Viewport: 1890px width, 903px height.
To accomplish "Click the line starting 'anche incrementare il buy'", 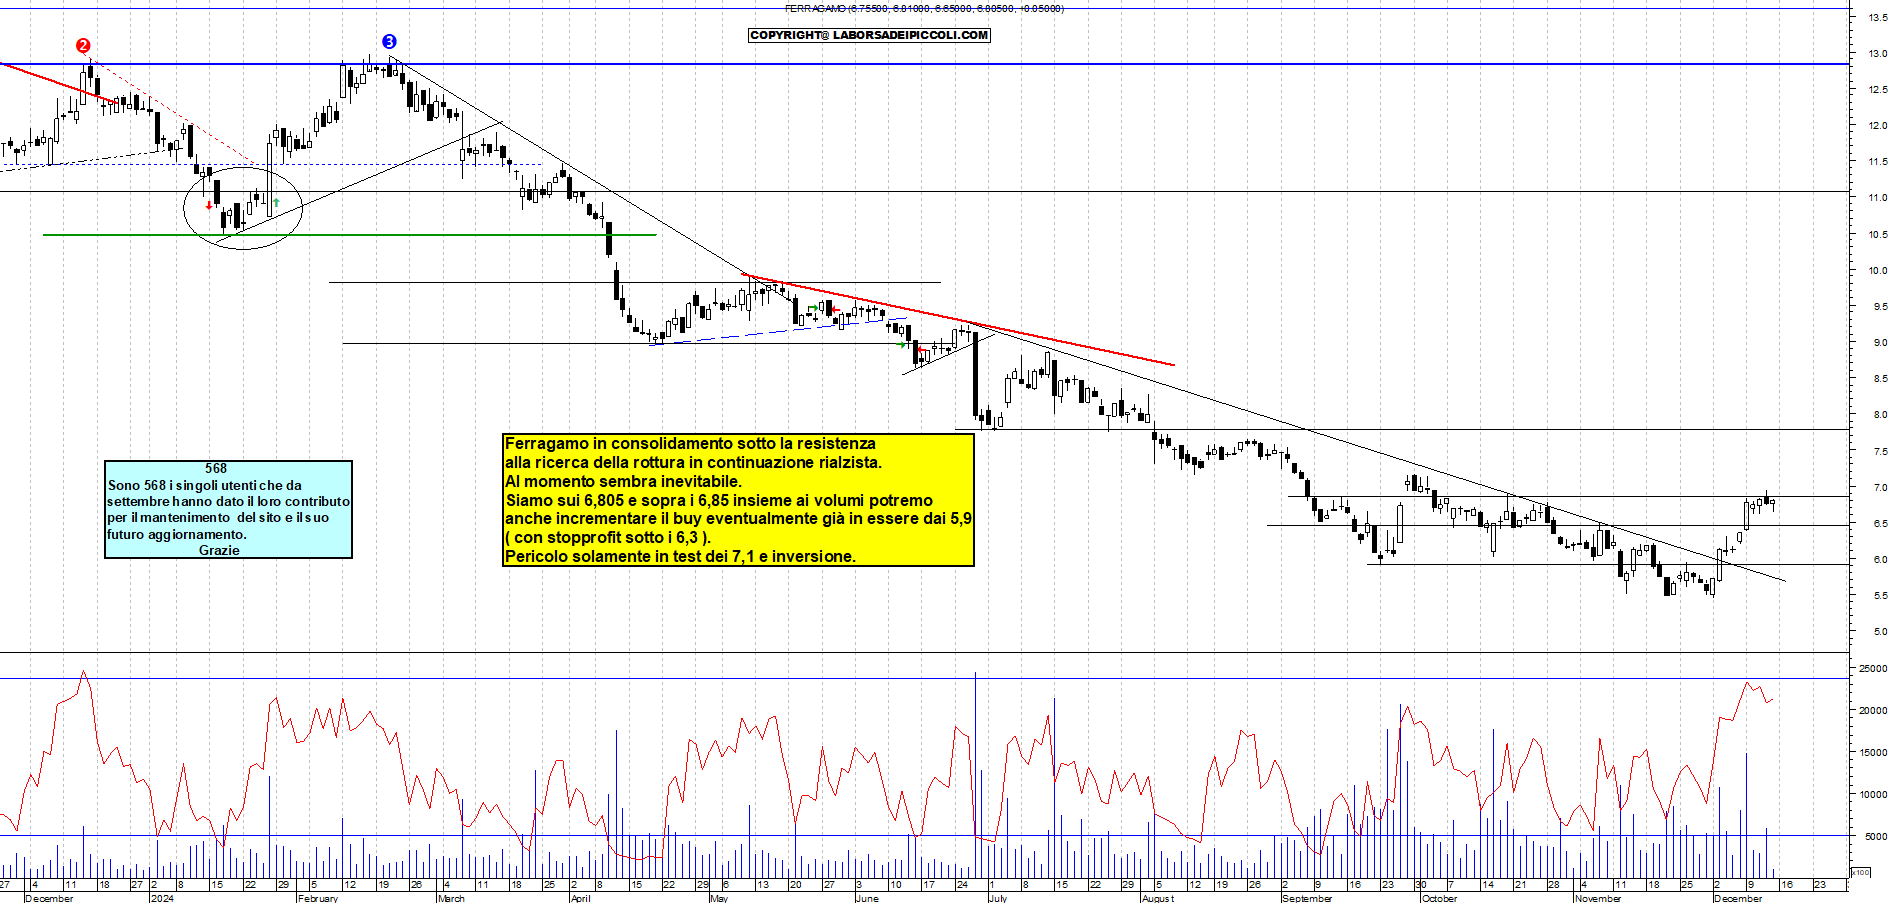I will coord(738,518).
